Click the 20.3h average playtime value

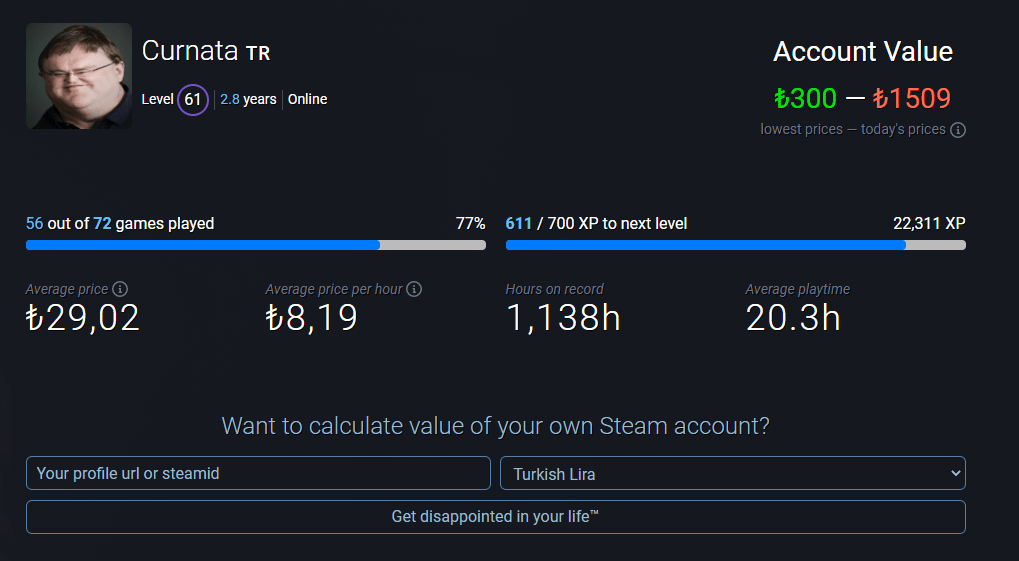coord(793,318)
